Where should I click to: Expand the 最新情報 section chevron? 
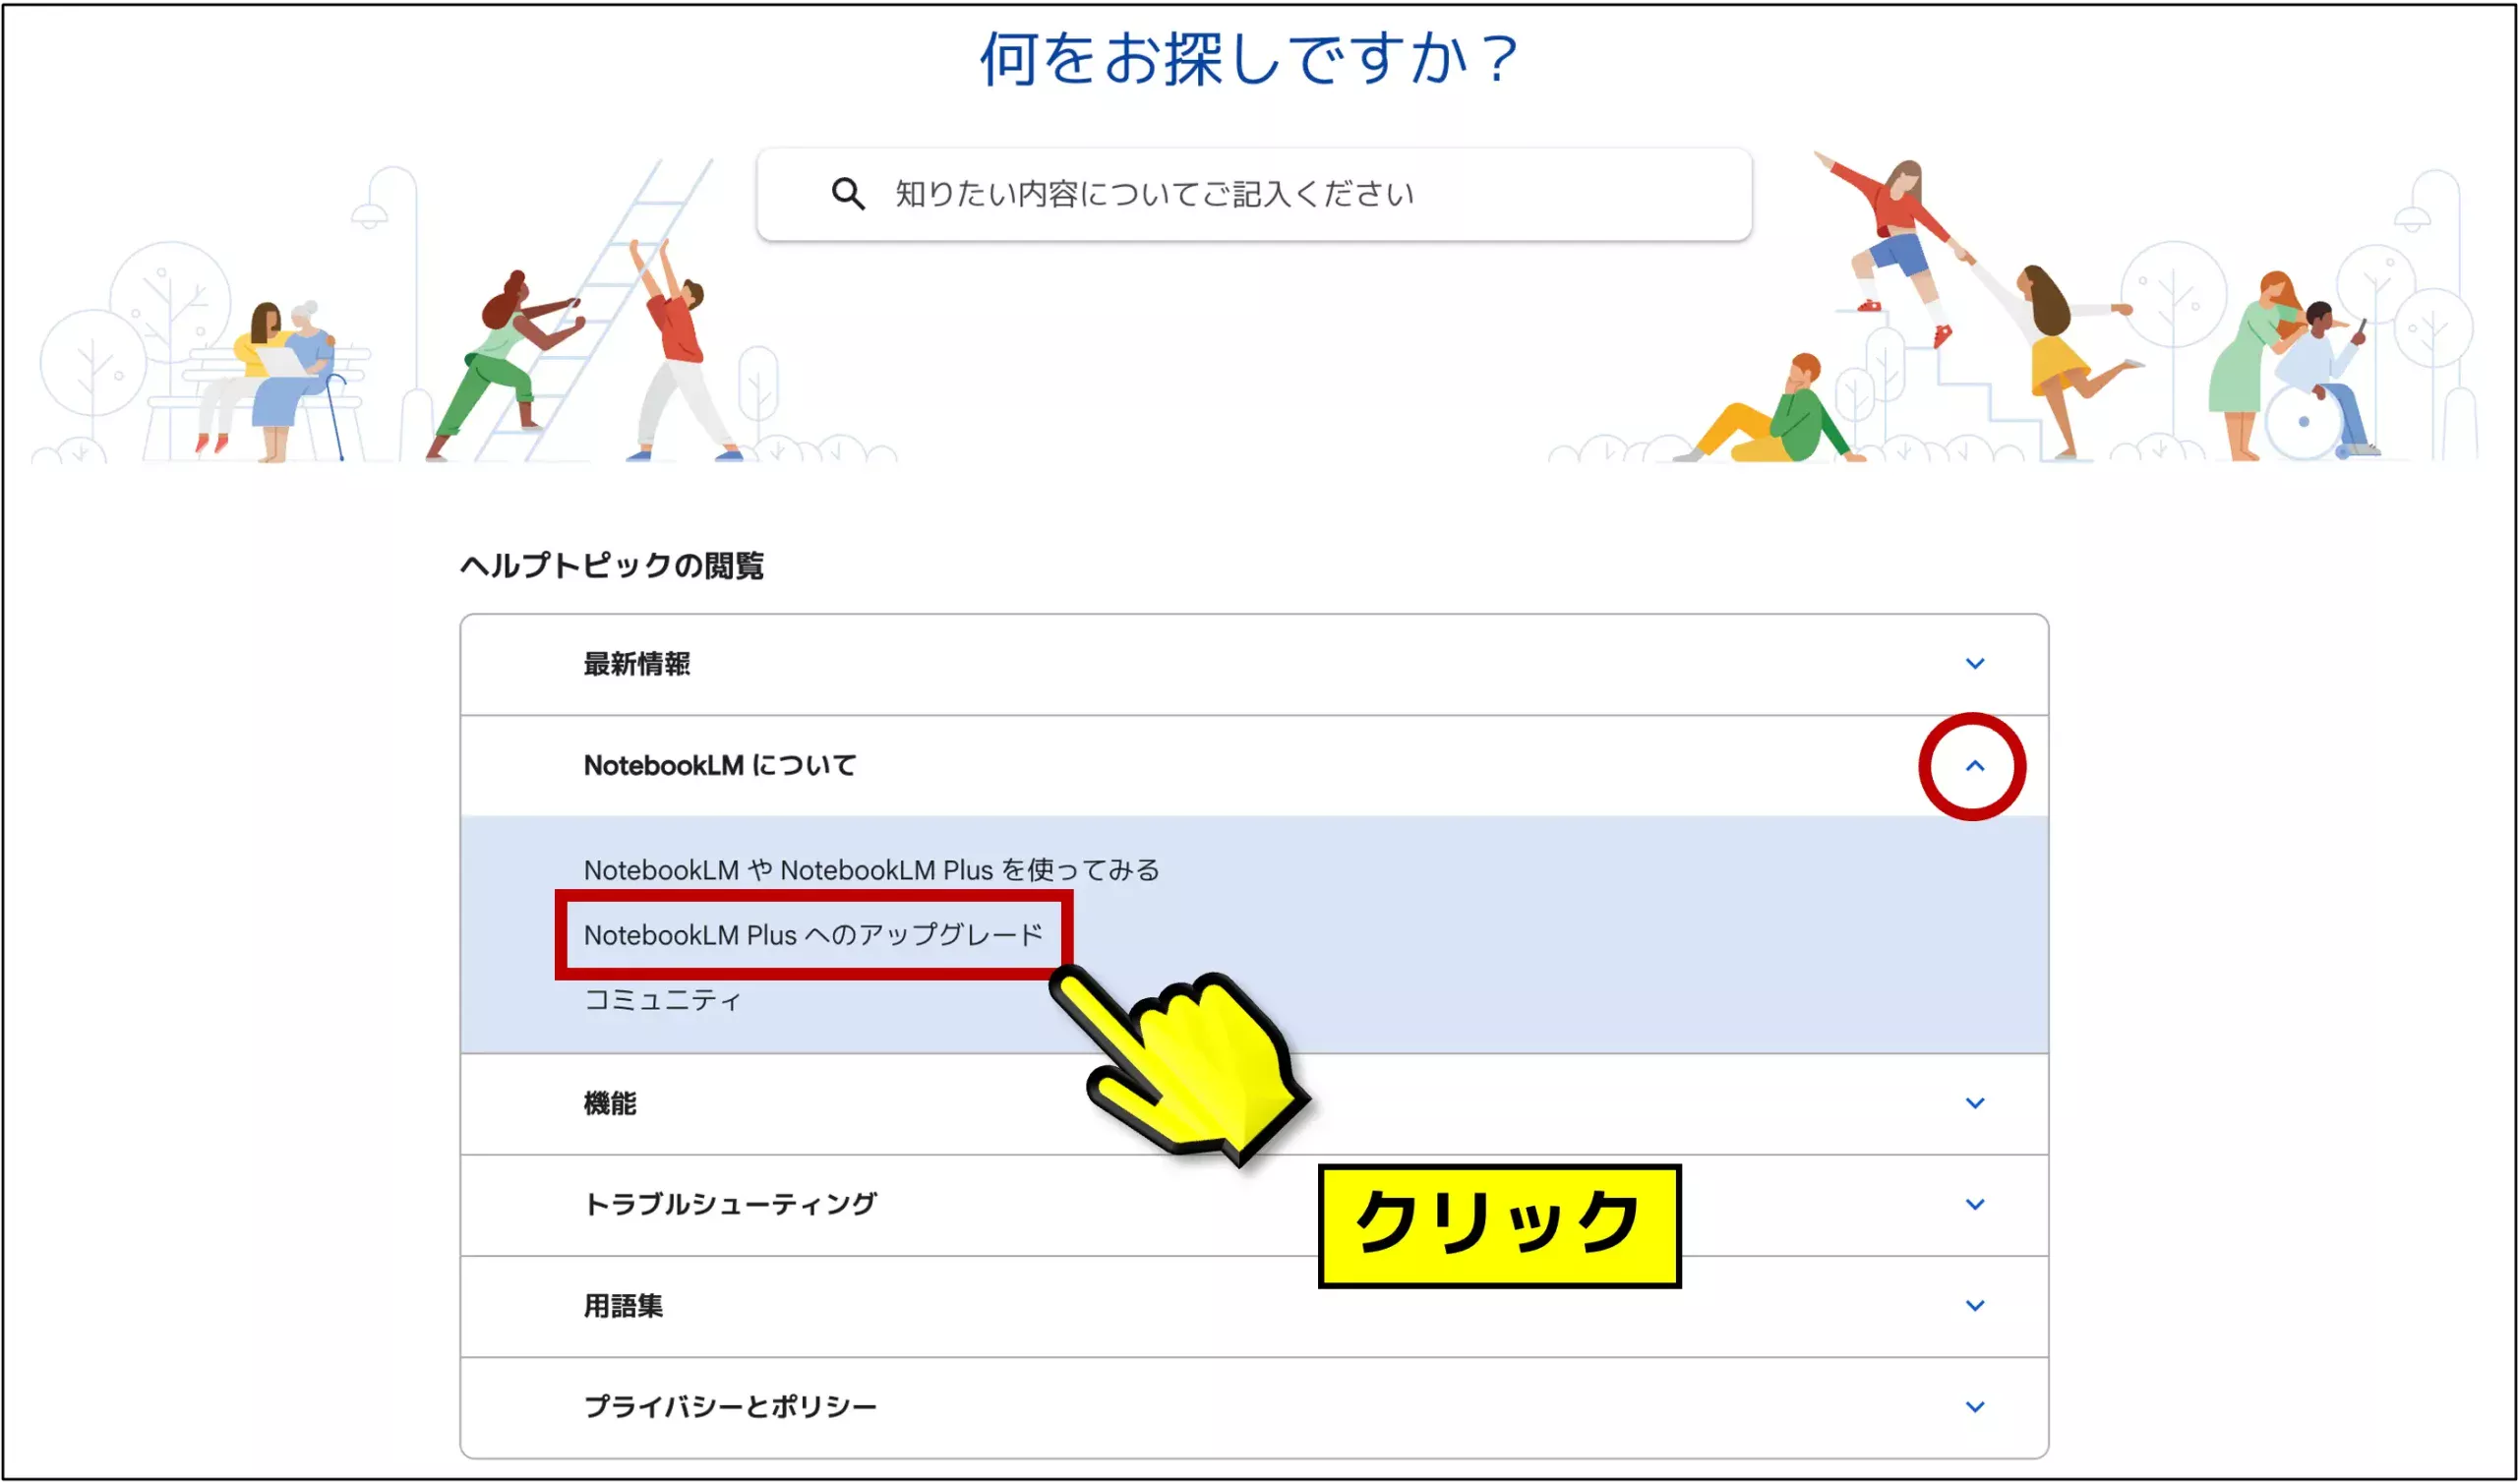1974,664
